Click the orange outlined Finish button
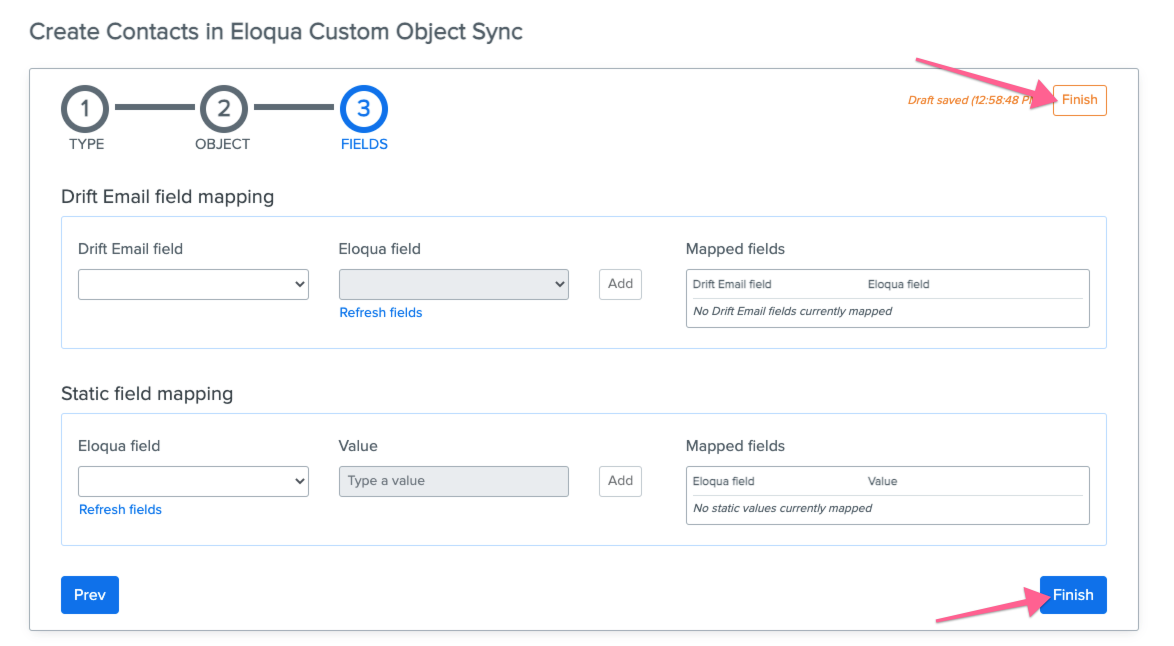The image size is (1174, 646). 1079,100
